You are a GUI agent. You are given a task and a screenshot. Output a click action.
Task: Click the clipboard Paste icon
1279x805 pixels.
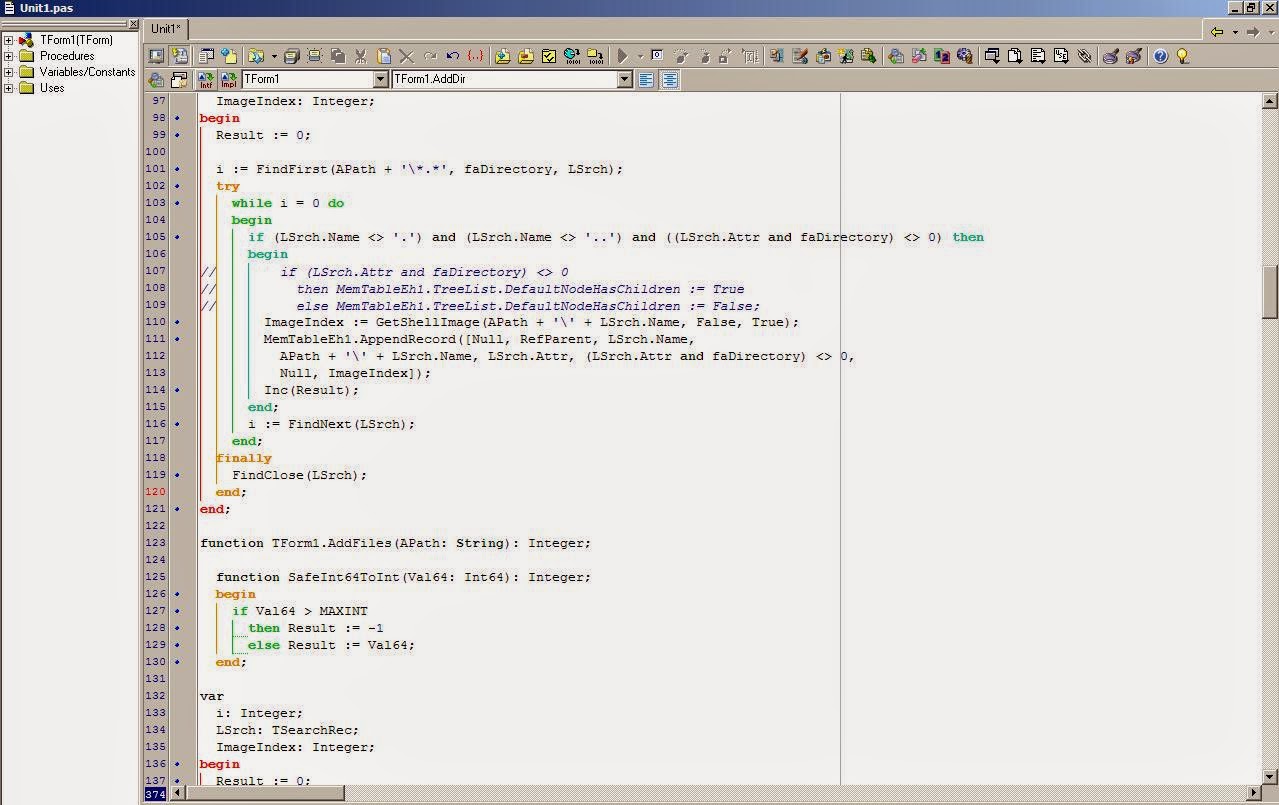pyautogui.click(x=383, y=56)
